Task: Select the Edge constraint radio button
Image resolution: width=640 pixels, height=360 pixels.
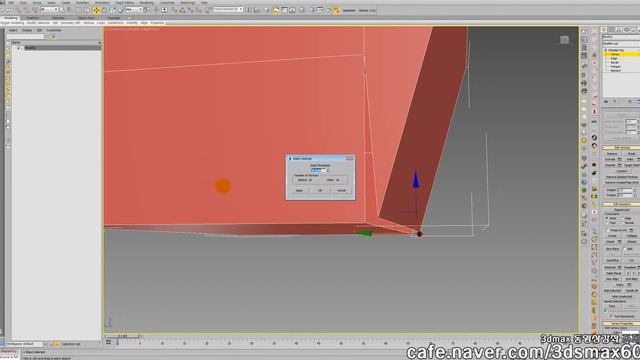Action: (x=622, y=218)
